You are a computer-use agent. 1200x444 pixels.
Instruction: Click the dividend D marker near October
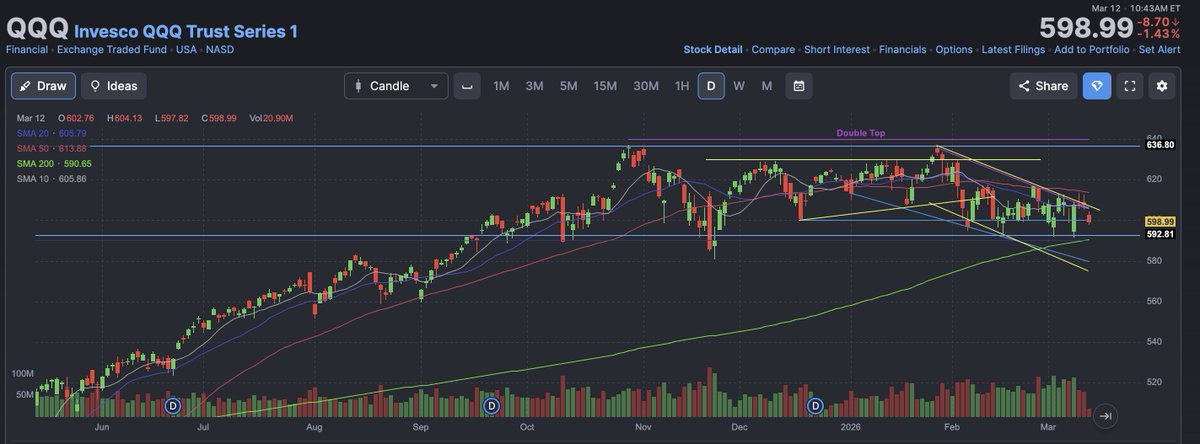pos(491,406)
